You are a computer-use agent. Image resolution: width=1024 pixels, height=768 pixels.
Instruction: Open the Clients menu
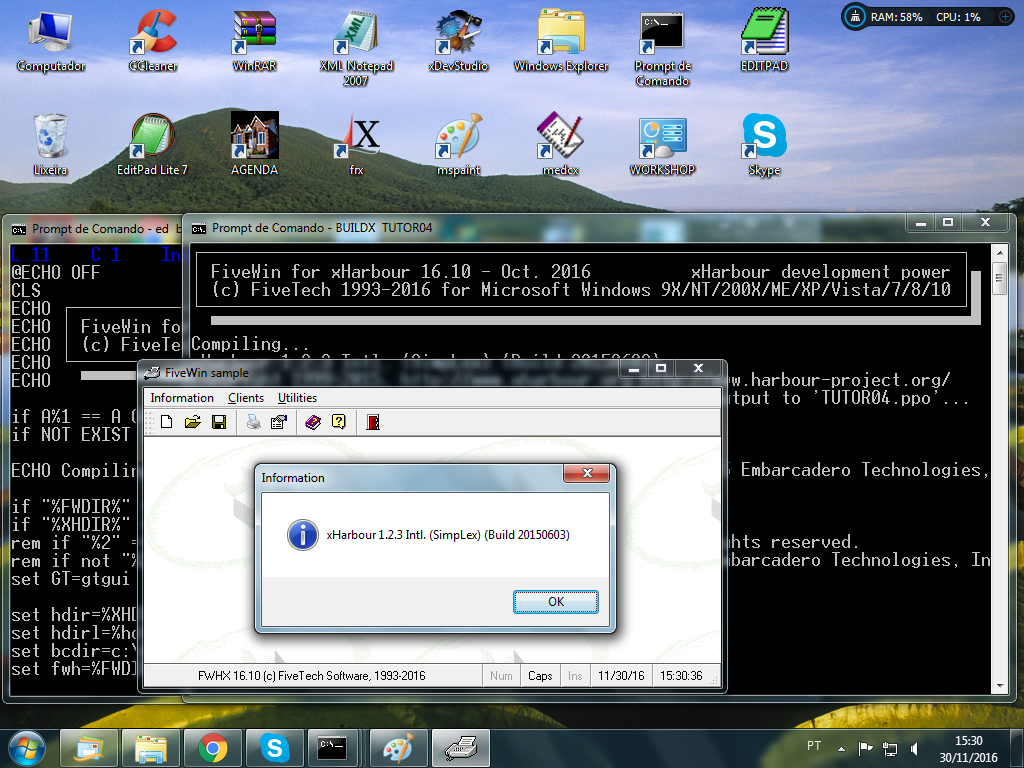click(246, 398)
